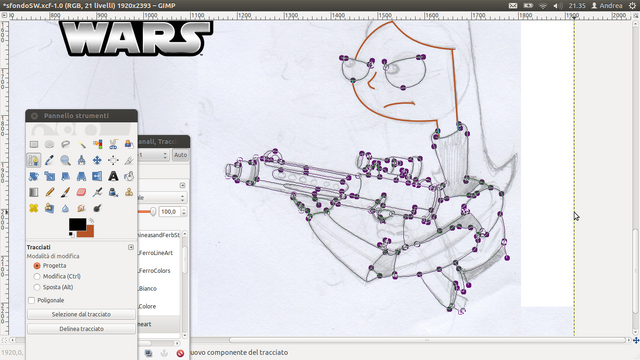Select the Colore layer
This screenshot has width=640, height=360.
point(159,306)
